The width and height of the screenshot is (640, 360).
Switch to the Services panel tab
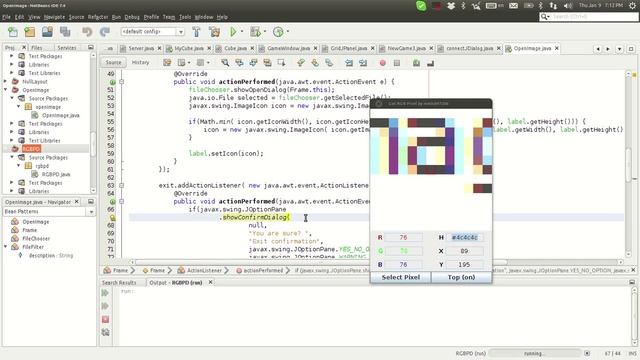[x=67, y=48]
